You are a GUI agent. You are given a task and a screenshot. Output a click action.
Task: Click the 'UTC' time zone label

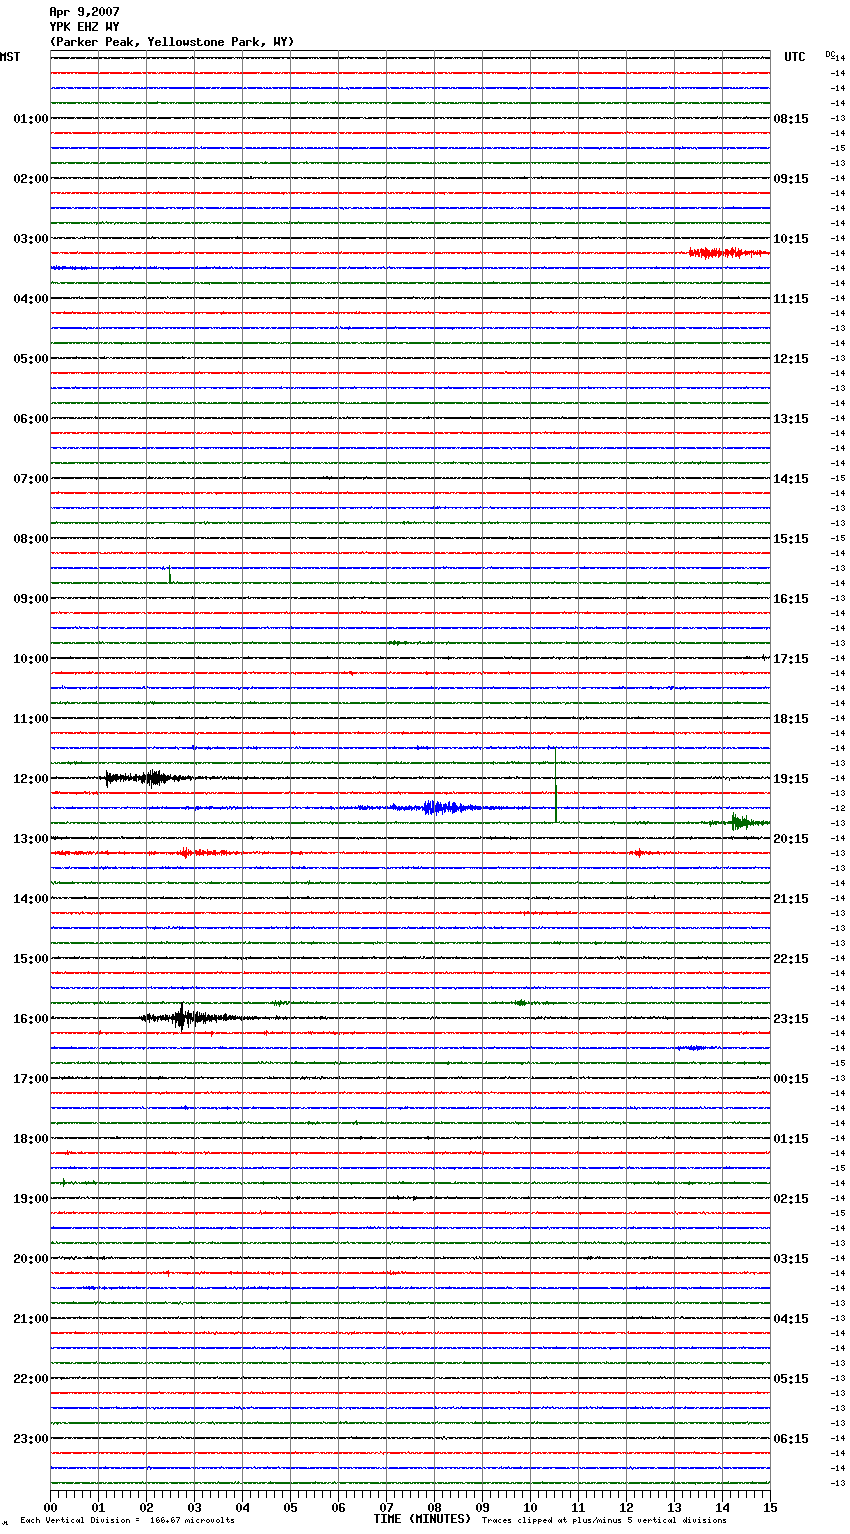tap(795, 57)
